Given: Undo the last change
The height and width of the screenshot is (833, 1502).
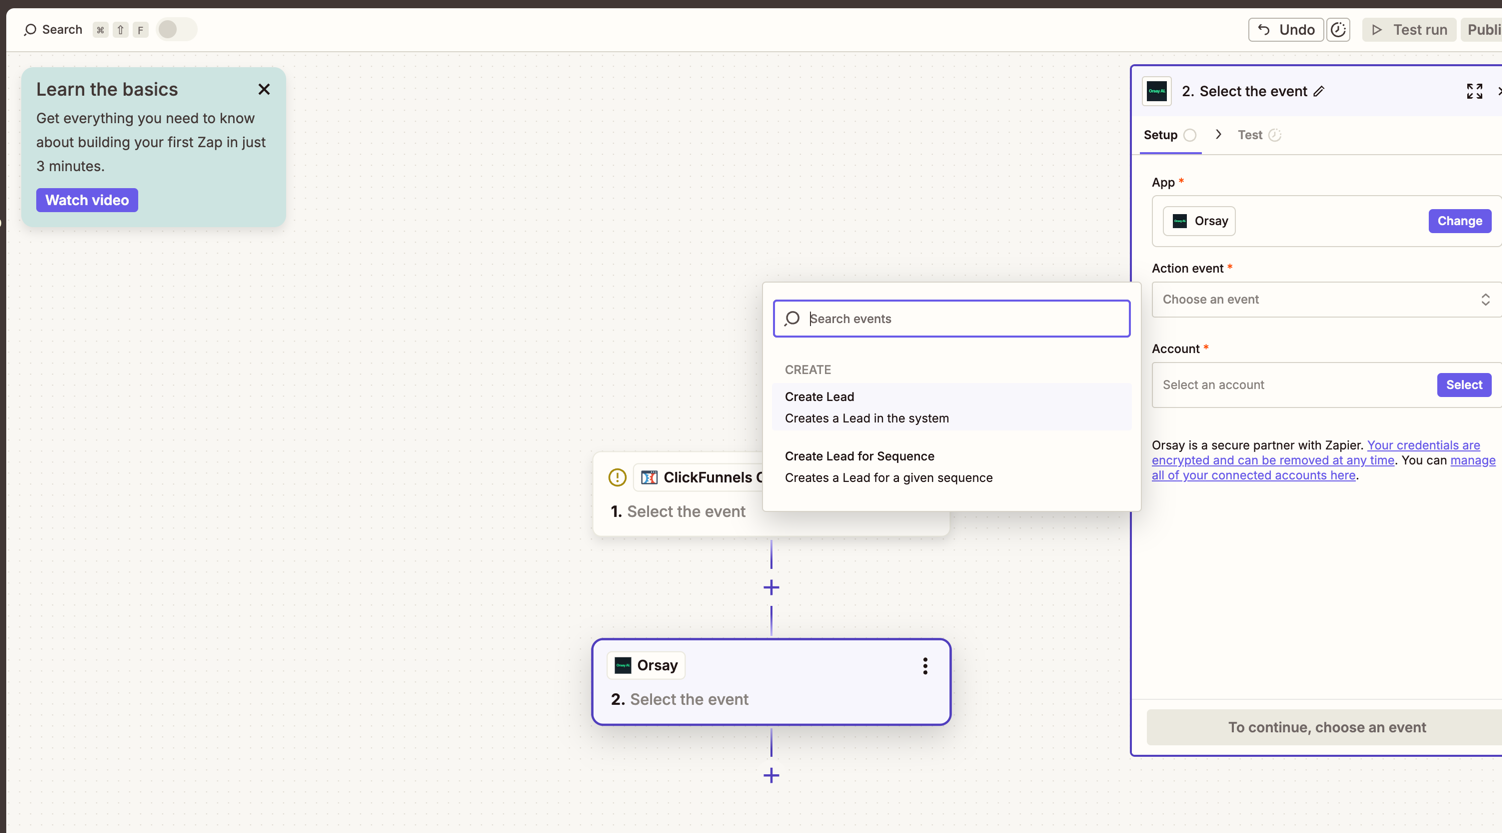Looking at the screenshot, I should pos(1285,30).
